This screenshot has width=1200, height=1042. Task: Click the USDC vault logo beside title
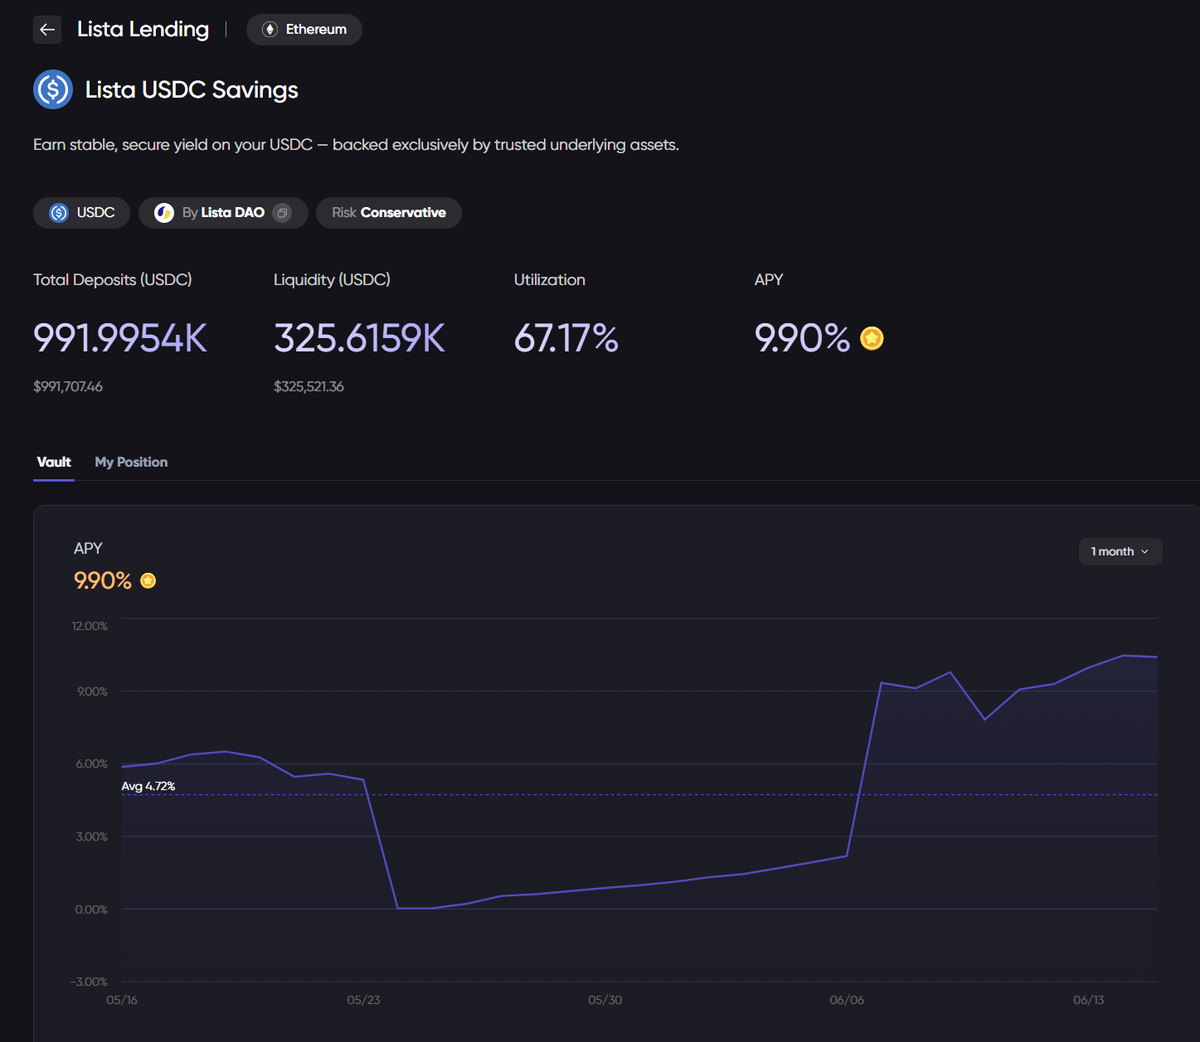click(x=53, y=90)
